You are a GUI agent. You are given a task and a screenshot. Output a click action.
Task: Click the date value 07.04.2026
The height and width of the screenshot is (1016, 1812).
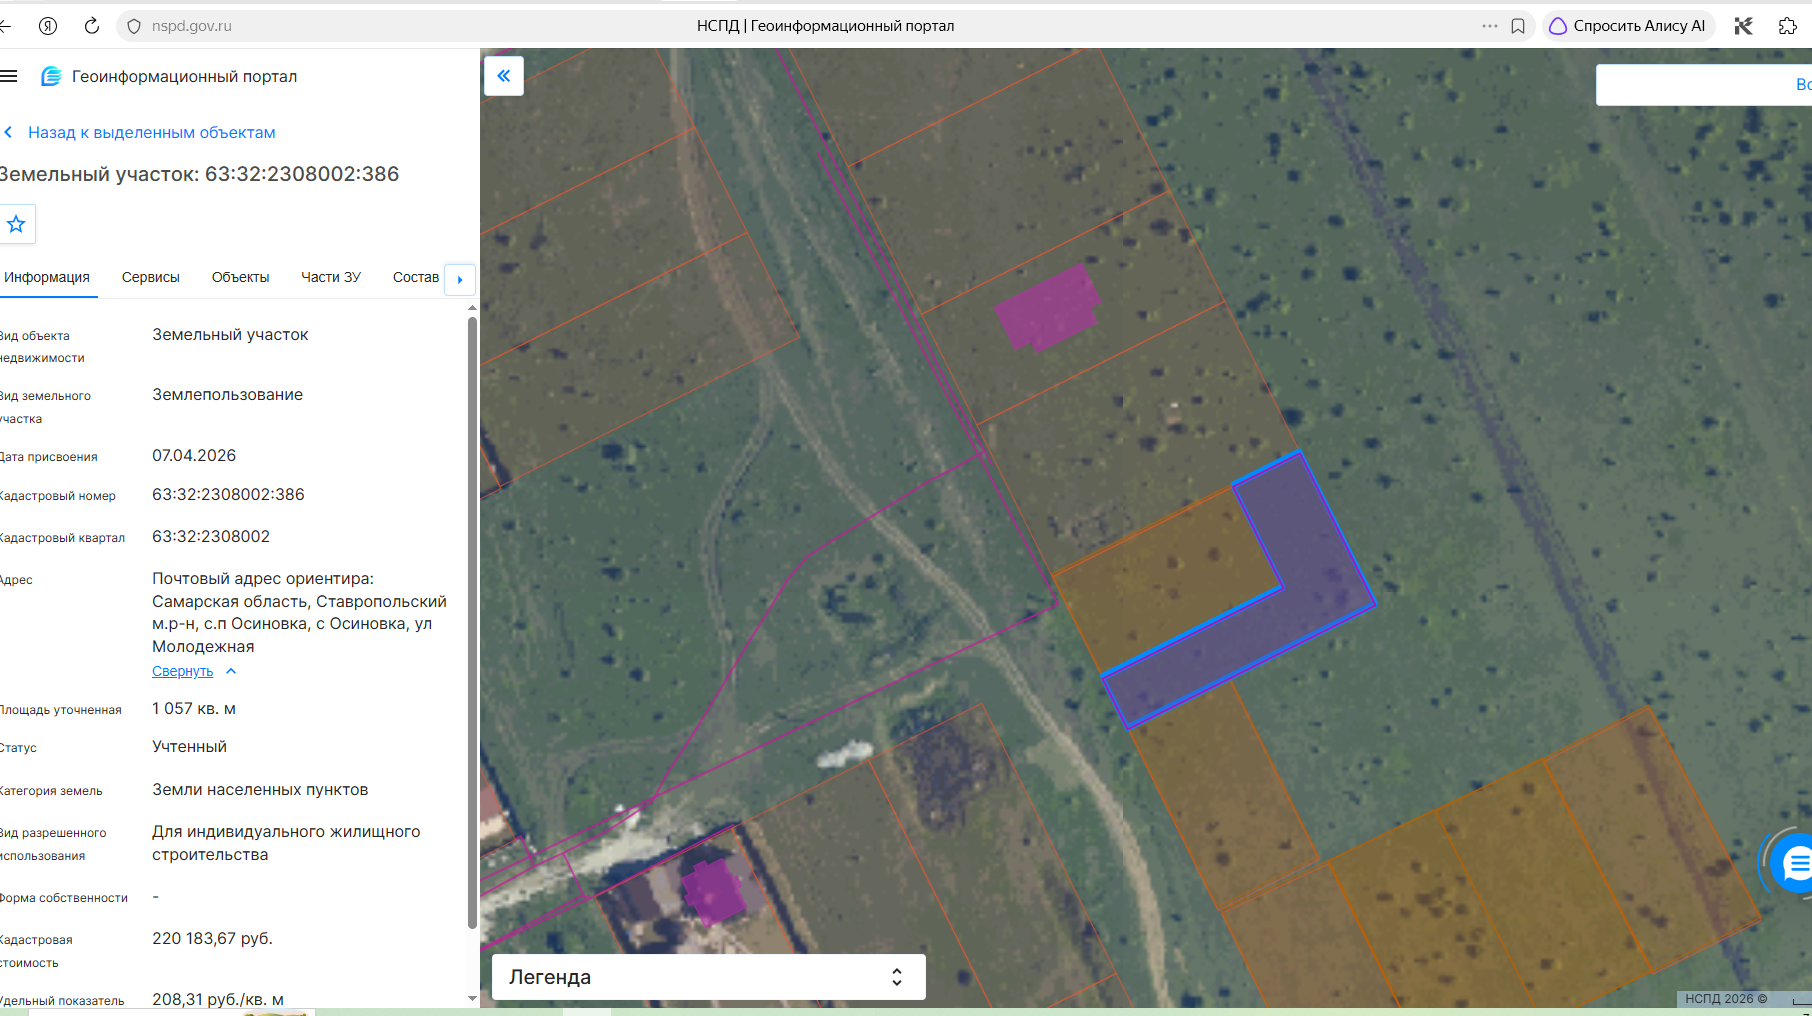(194, 456)
